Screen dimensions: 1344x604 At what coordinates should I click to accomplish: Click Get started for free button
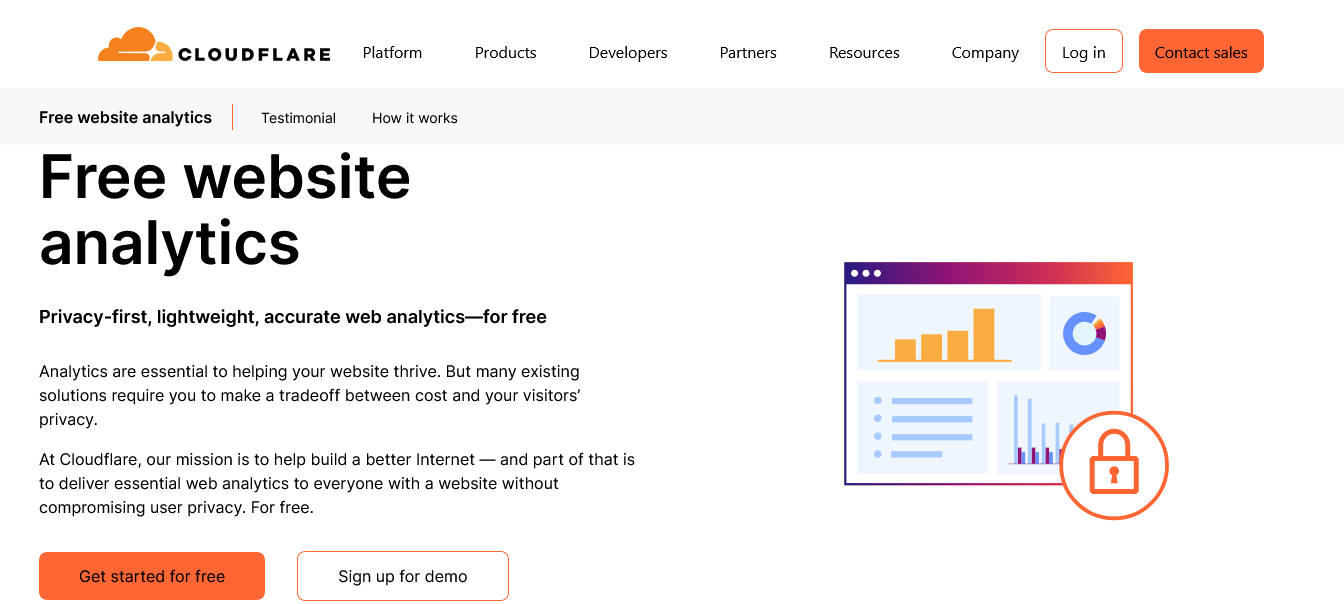pos(152,576)
